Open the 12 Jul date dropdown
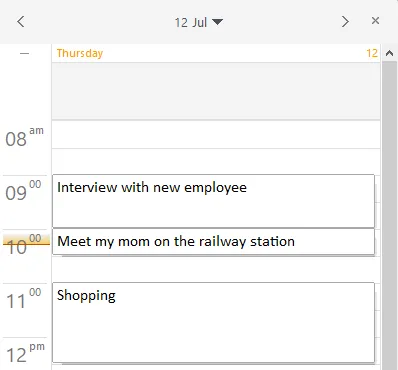 coord(199,22)
